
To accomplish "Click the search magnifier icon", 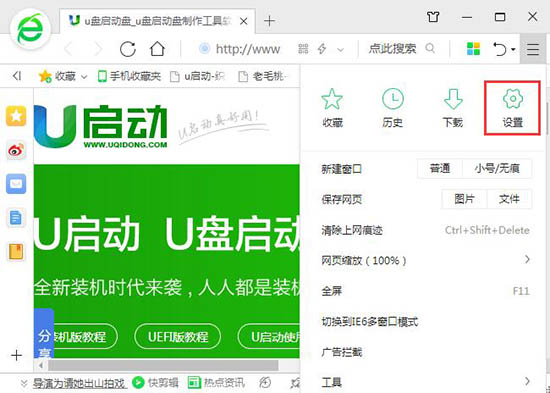I will tap(430, 48).
